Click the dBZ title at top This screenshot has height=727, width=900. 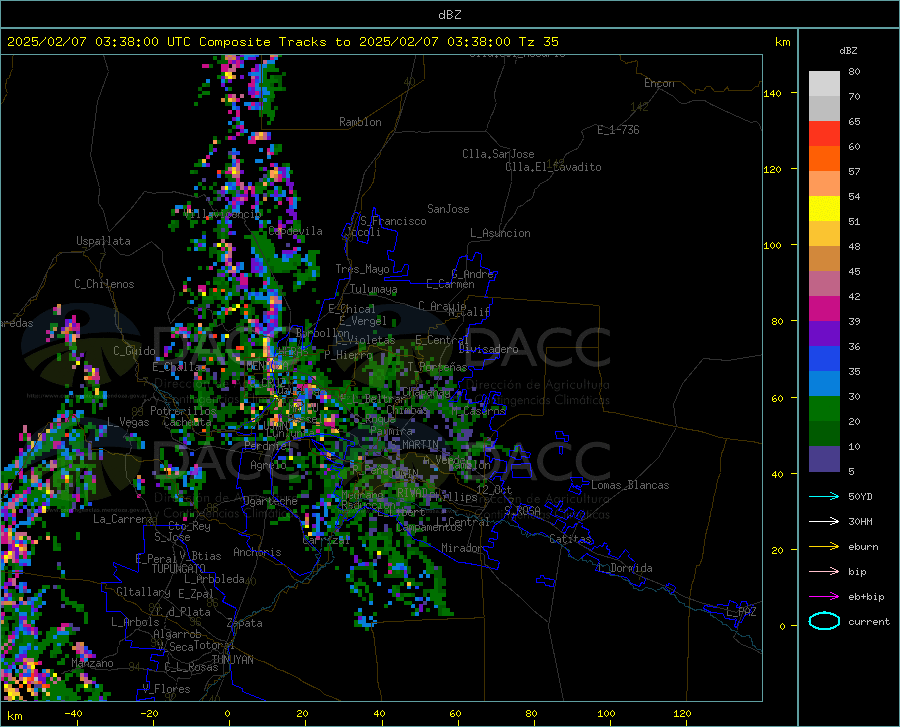pos(449,15)
